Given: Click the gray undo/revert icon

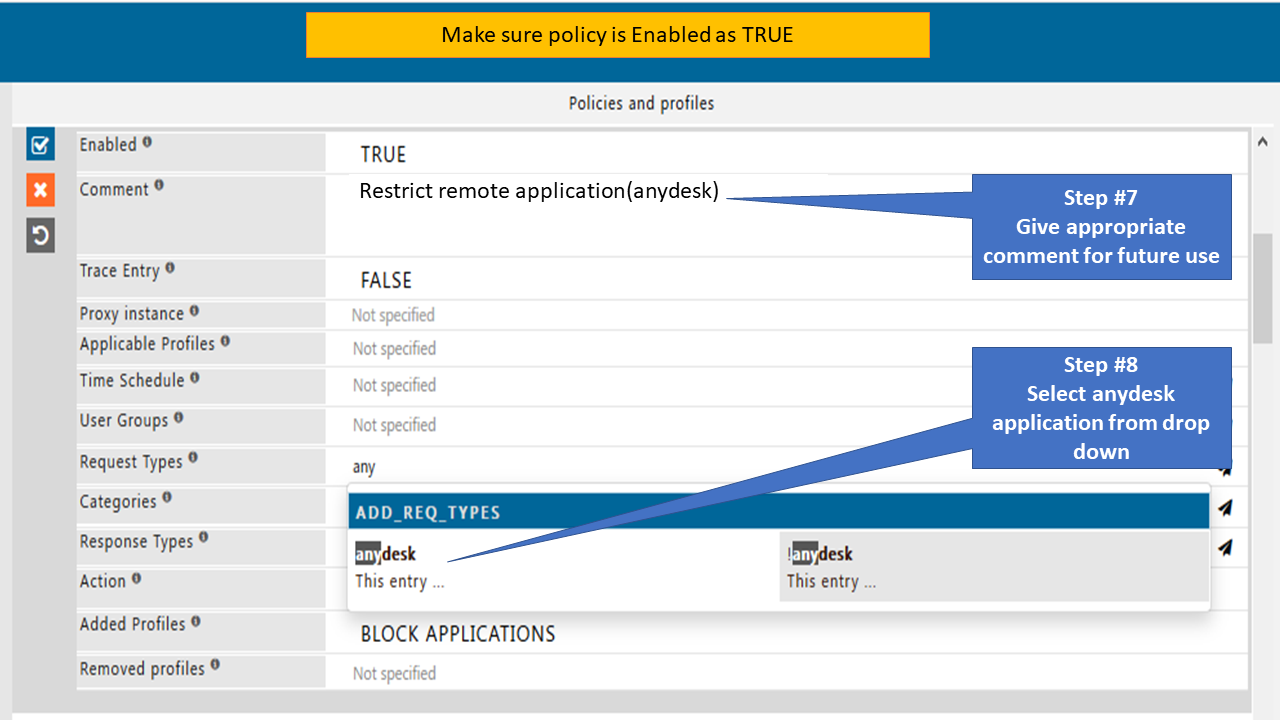Looking at the screenshot, I should click(x=40, y=236).
